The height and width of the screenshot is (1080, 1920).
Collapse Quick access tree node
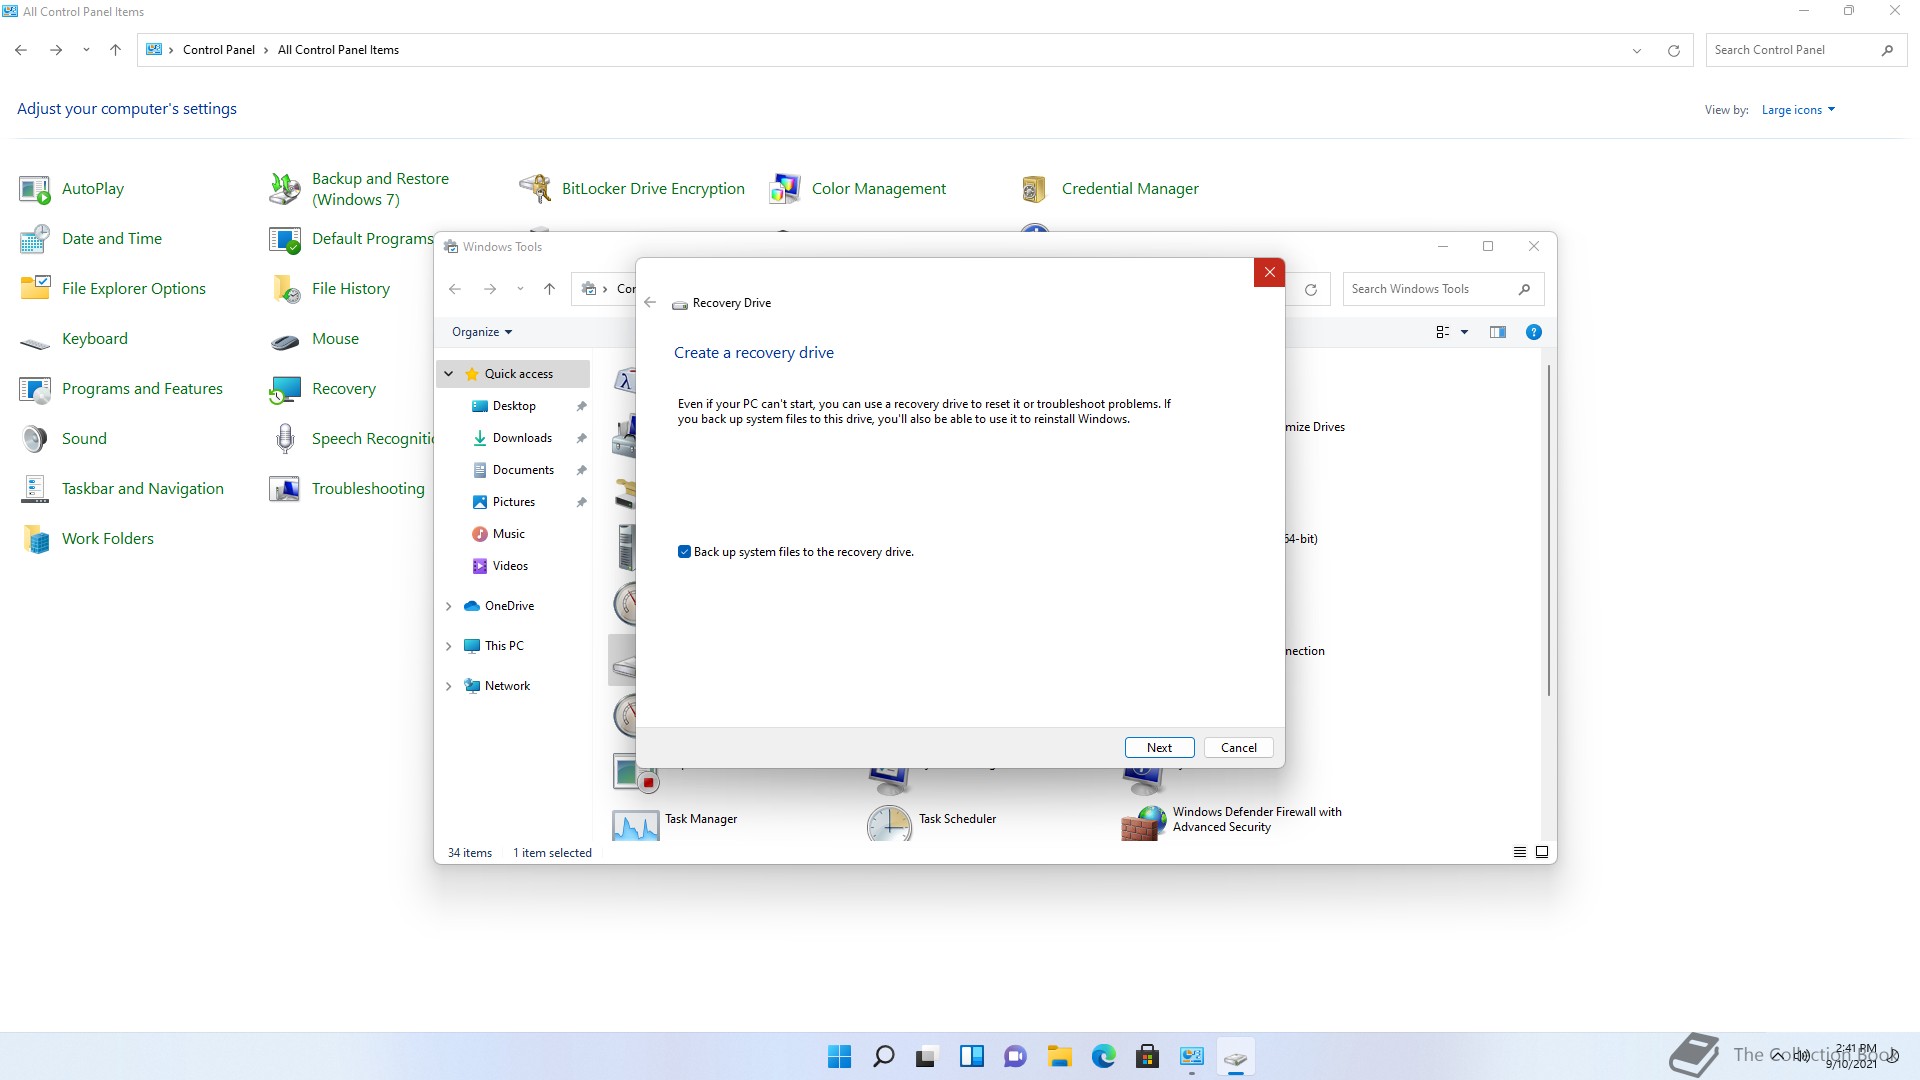pos(449,374)
